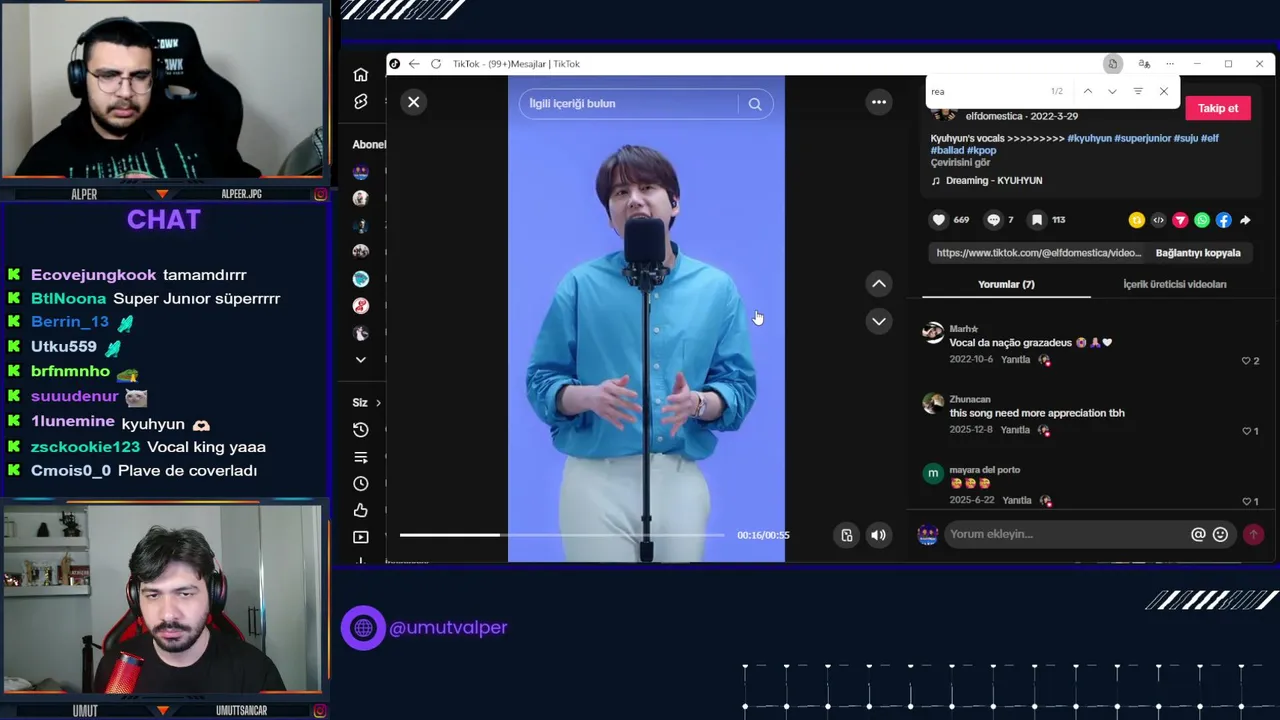This screenshot has width=1280, height=720.
Task: Reply to Zhunacan's comment with Yanıtla
Action: [x=1015, y=430]
